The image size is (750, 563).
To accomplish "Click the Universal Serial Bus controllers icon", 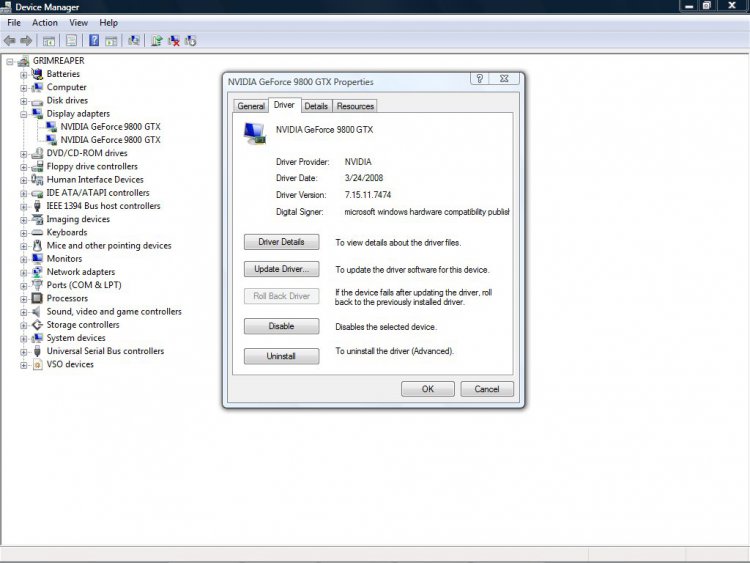I will pyautogui.click(x=37, y=351).
